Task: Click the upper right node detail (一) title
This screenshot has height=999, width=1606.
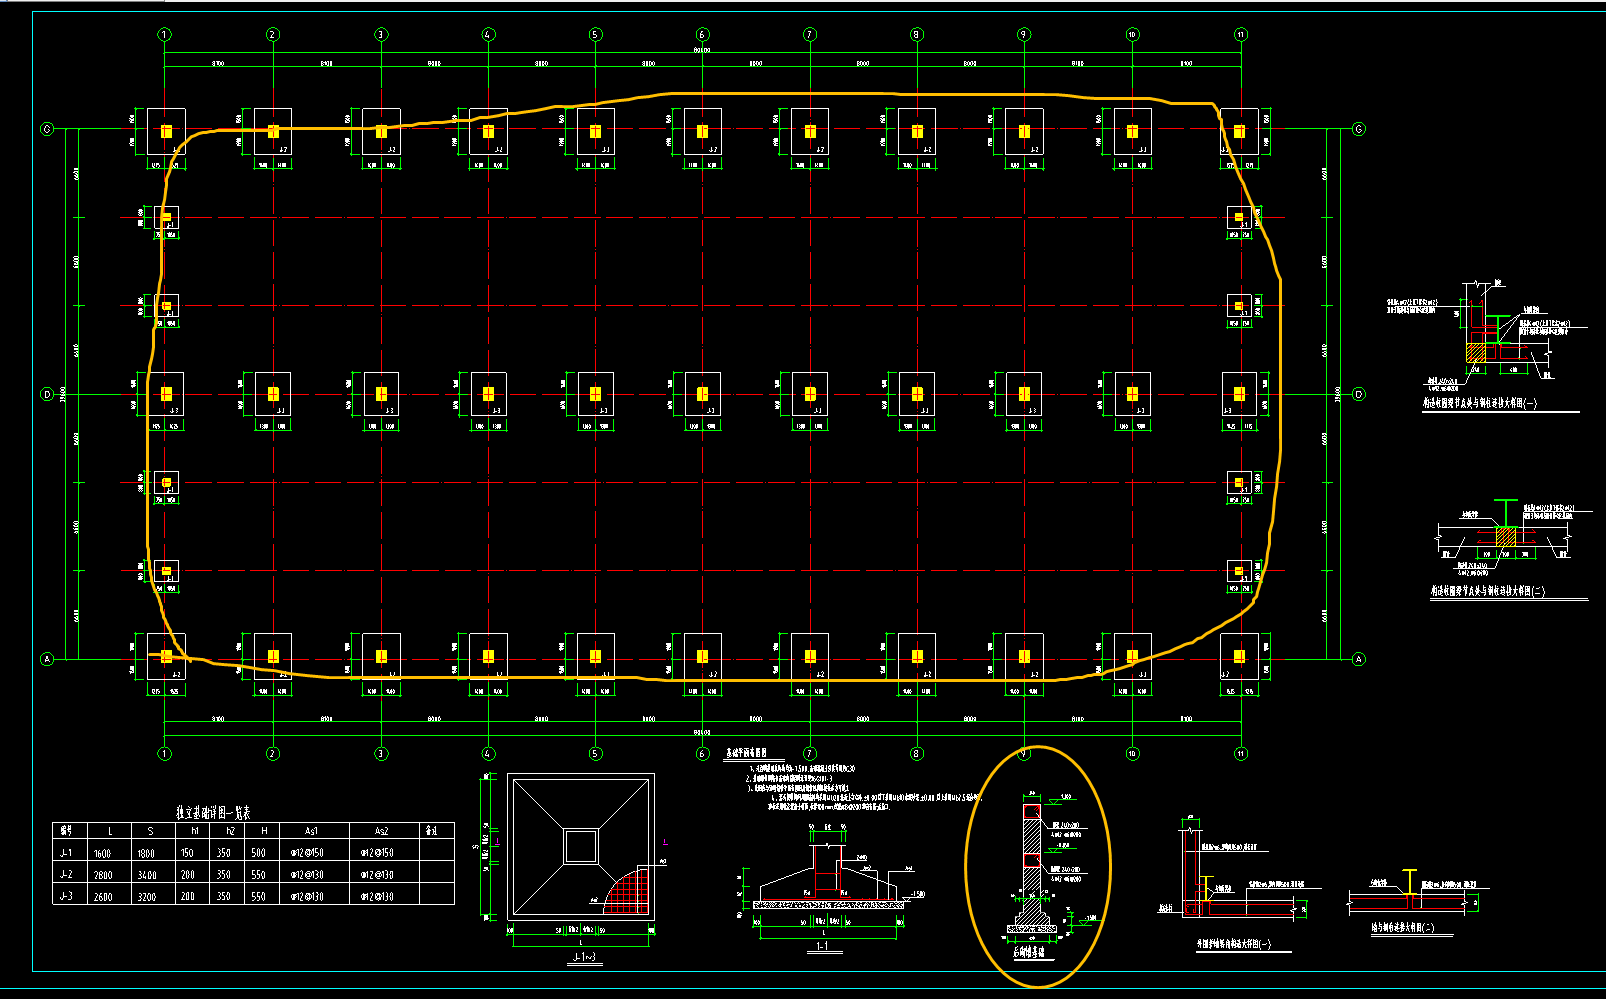Action: click(1480, 405)
